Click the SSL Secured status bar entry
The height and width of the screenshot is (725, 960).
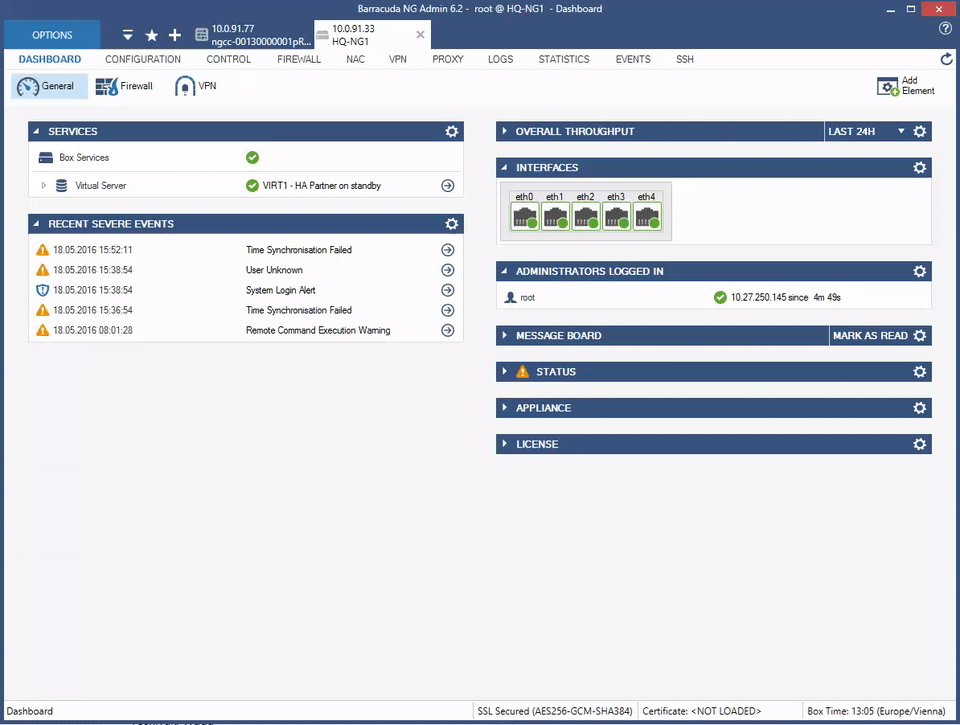click(x=555, y=711)
